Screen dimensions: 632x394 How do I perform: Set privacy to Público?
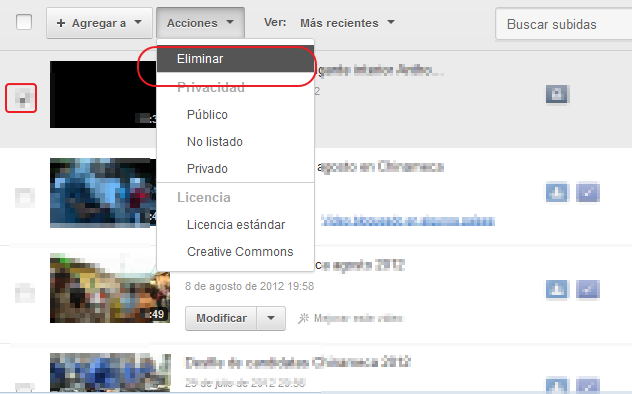point(207,115)
